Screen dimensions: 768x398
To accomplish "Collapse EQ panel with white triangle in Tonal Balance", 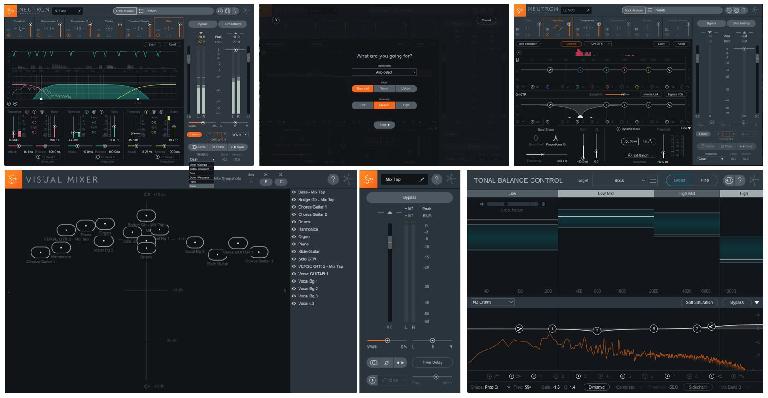I will (x=757, y=303).
